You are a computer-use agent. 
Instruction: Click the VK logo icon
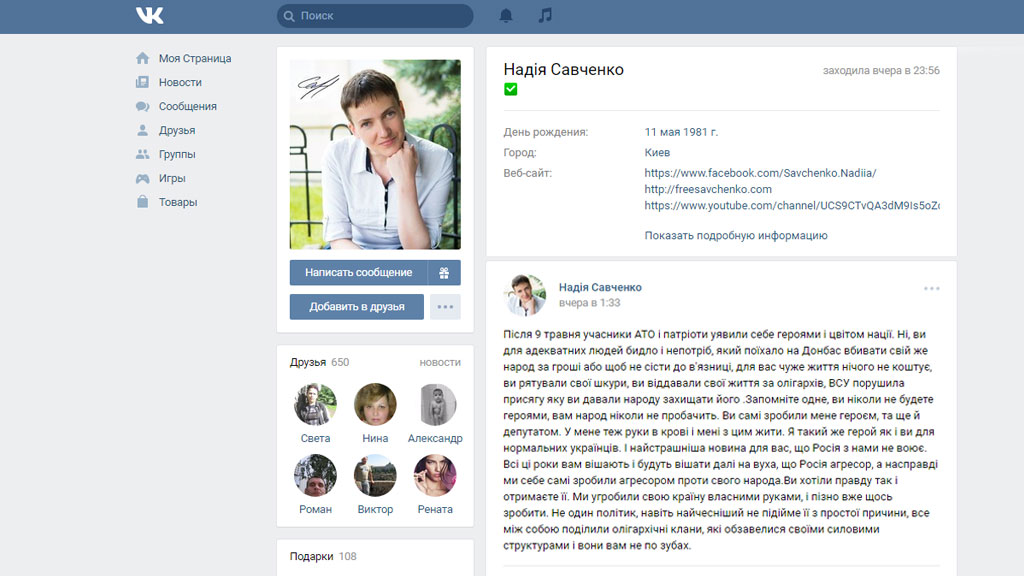[x=149, y=16]
